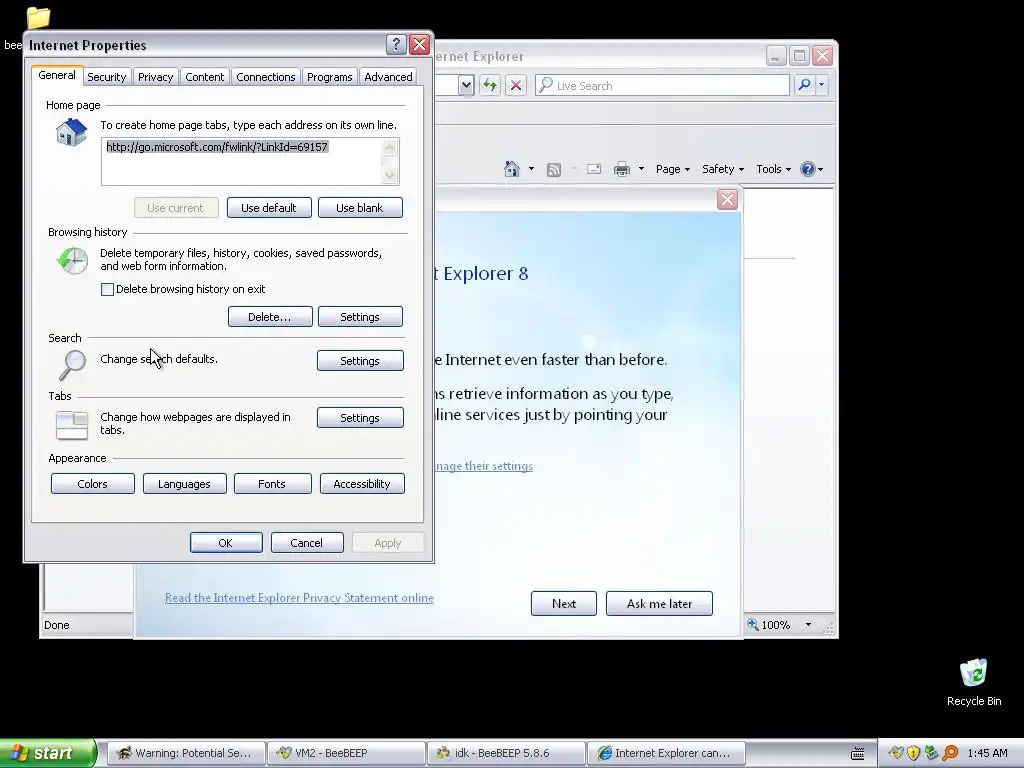Open Tabs Settings button
The image size is (1024, 768).
(x=360, y=418)
